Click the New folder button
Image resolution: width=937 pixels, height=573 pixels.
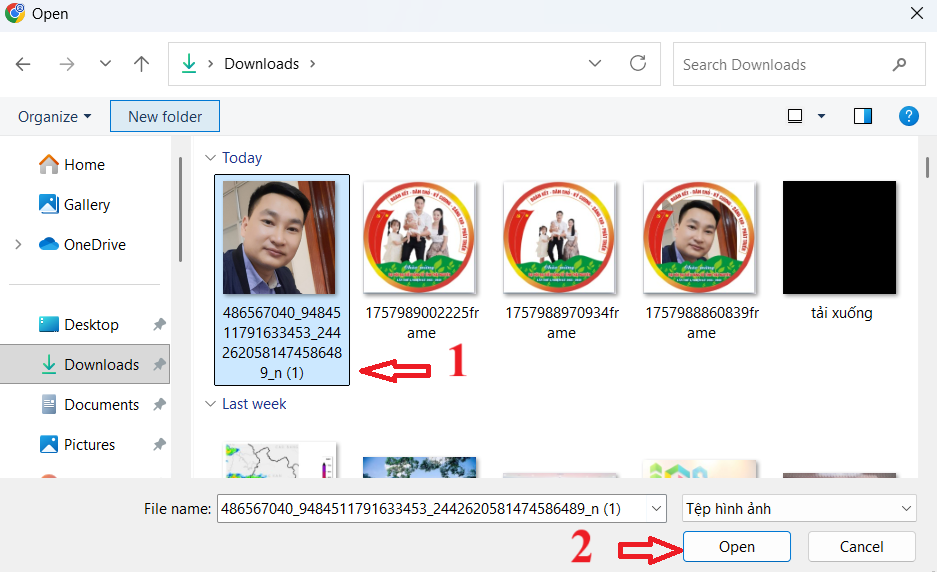[x=164, y=117]
